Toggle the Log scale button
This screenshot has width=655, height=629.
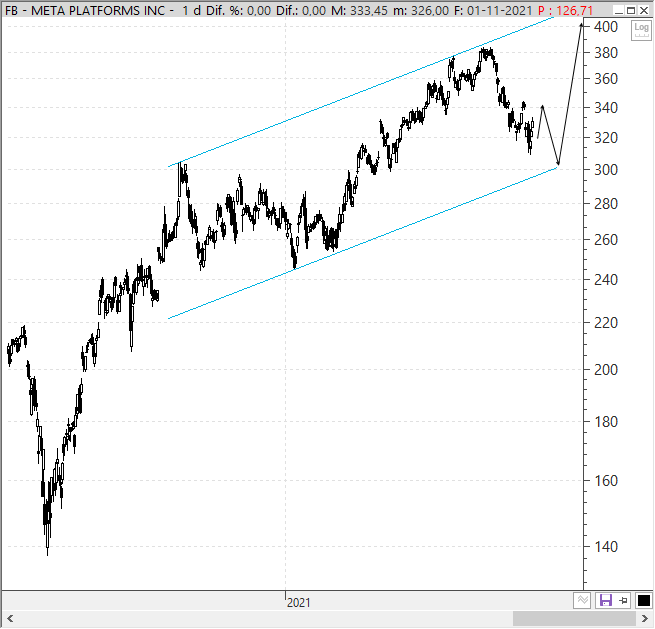point(641,30)
